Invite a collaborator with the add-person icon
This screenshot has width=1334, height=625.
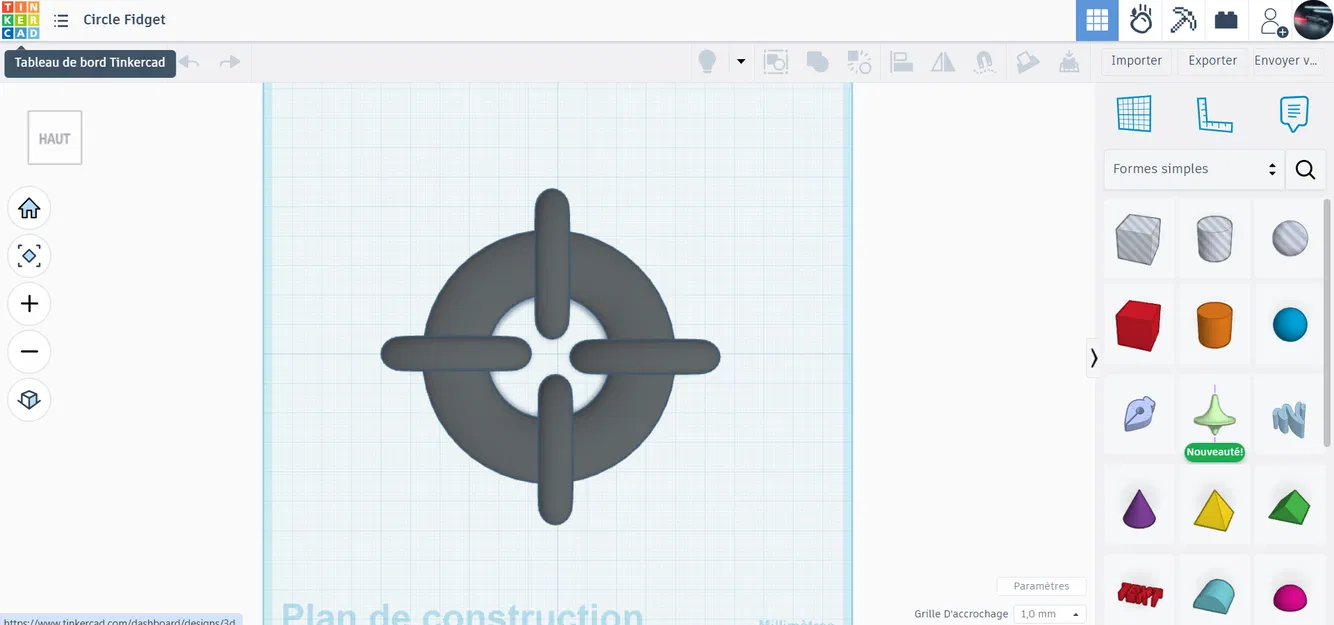pyautogui.click(x=1273, y=21)
